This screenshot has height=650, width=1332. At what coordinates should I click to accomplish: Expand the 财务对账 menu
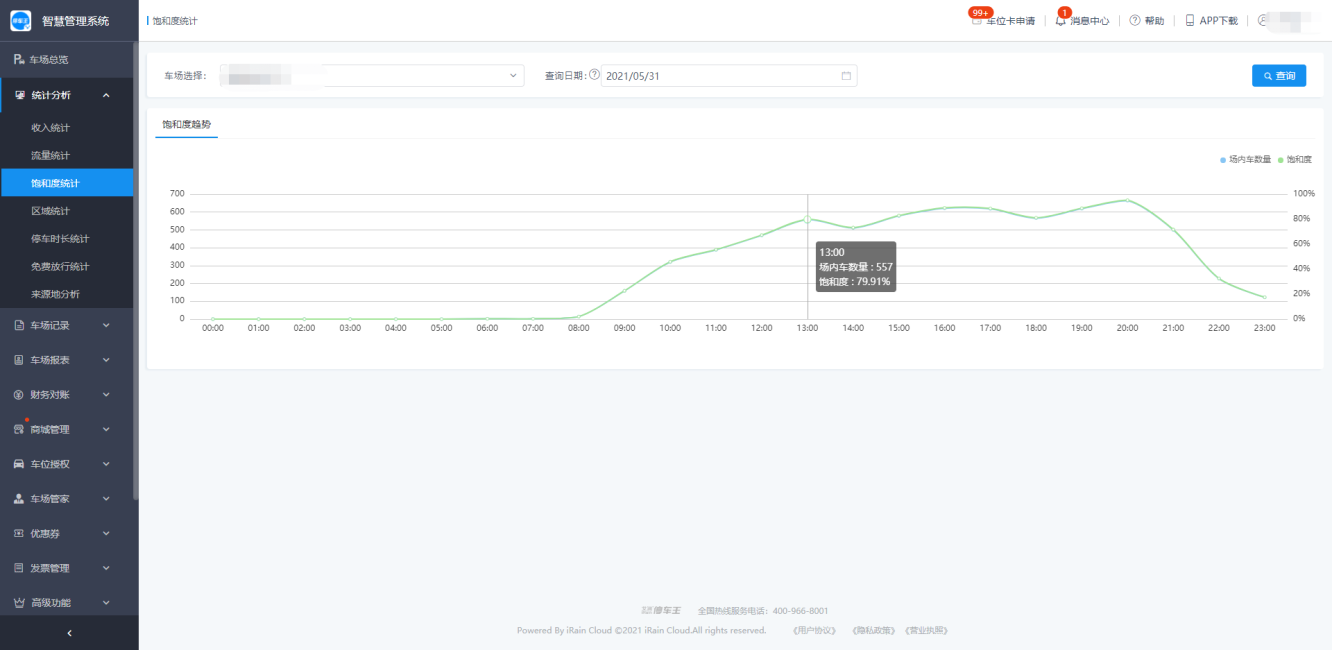click(x=68, y=395)
